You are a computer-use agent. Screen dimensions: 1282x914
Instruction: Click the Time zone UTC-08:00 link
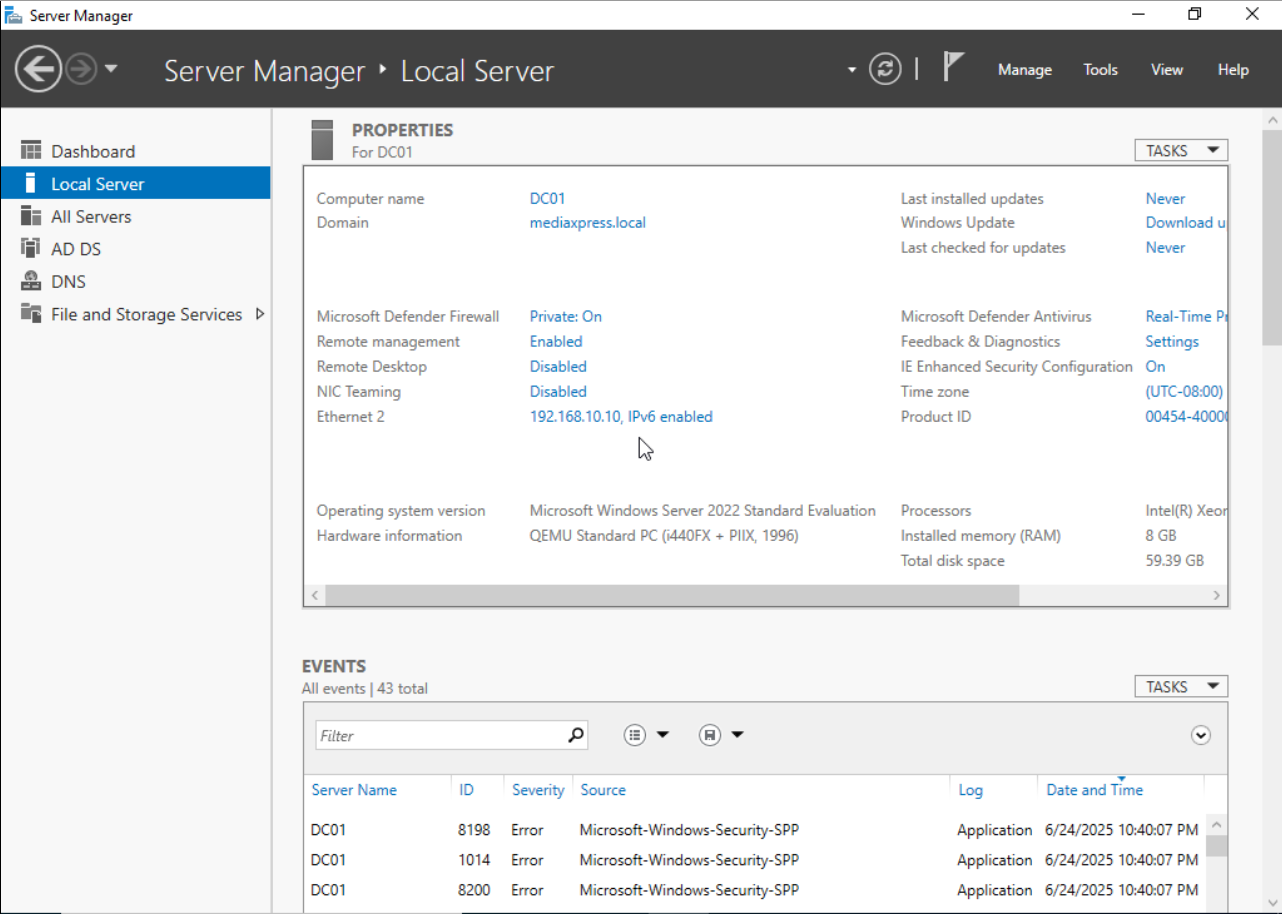point(1185,391)
